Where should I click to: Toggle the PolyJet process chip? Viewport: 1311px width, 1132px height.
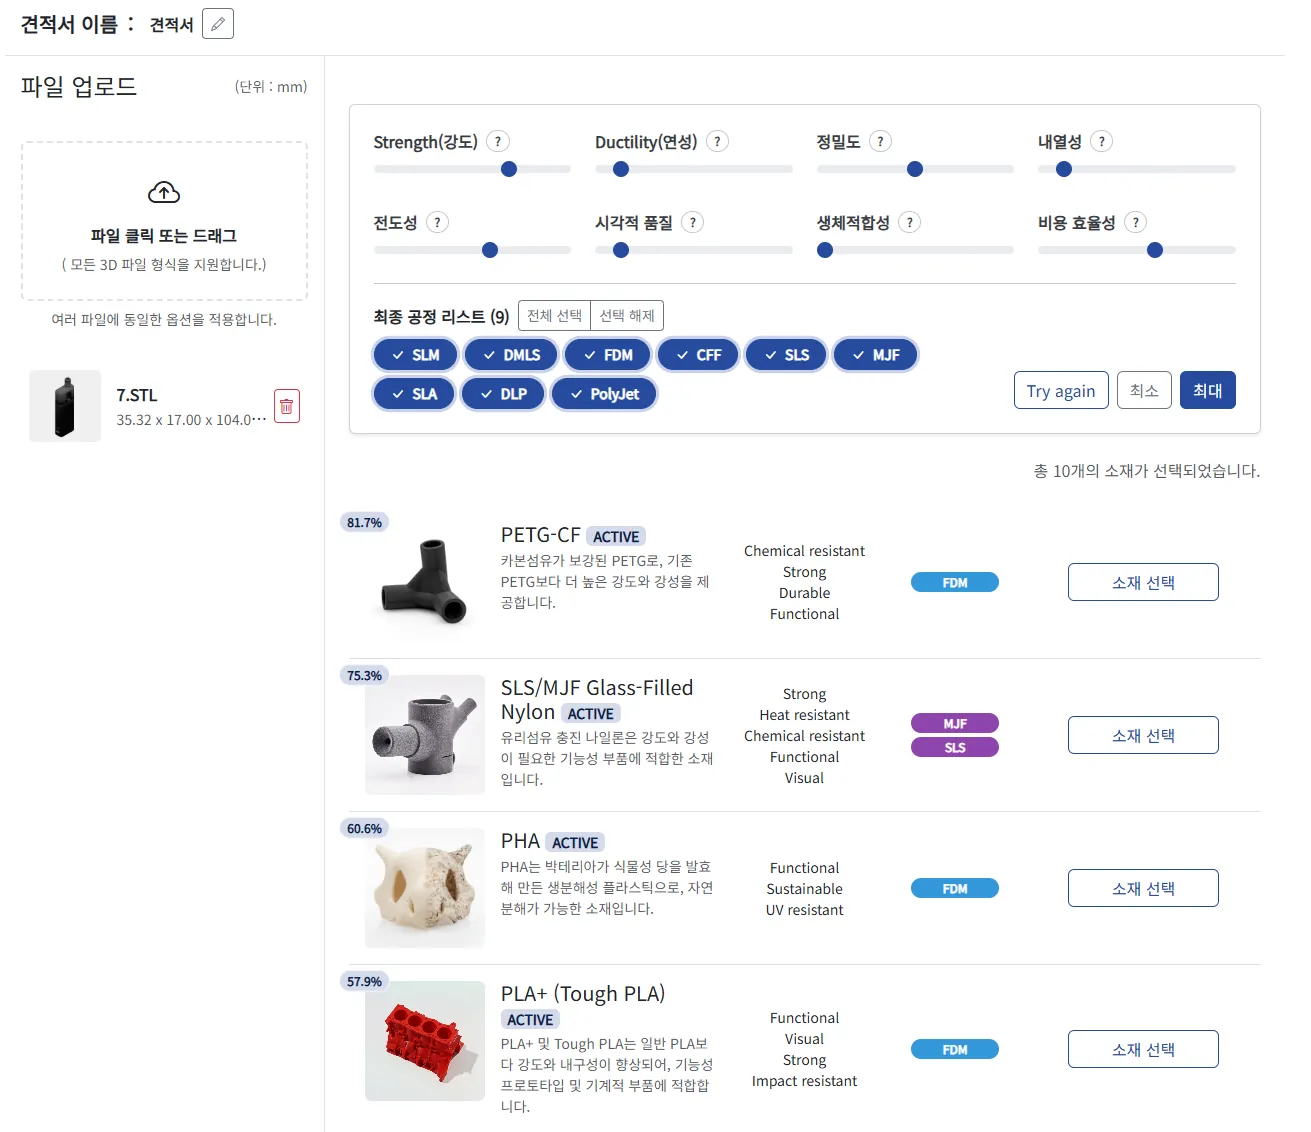coord(604,394)
